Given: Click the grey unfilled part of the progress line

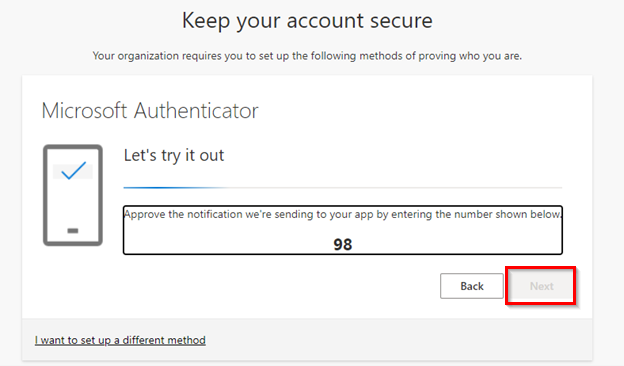Looking at the screenshot, I should 394,187.
